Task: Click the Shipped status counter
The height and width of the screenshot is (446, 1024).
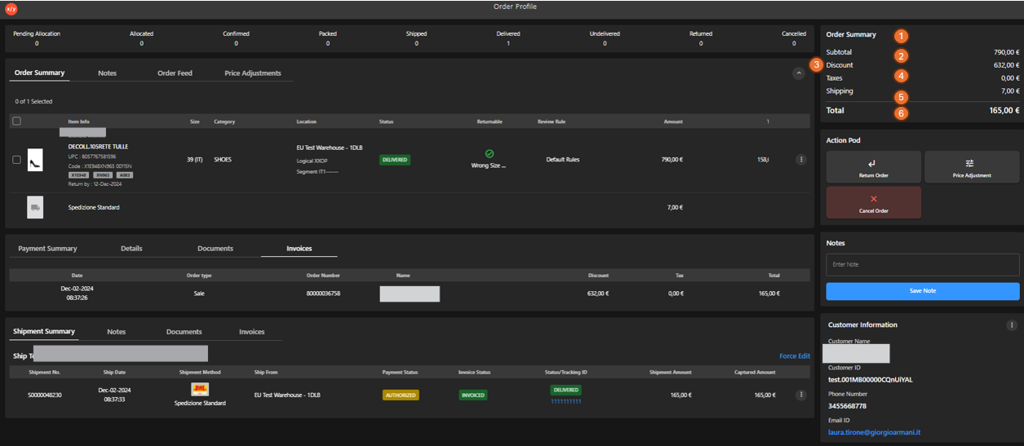Action: [x=415, y=39]
